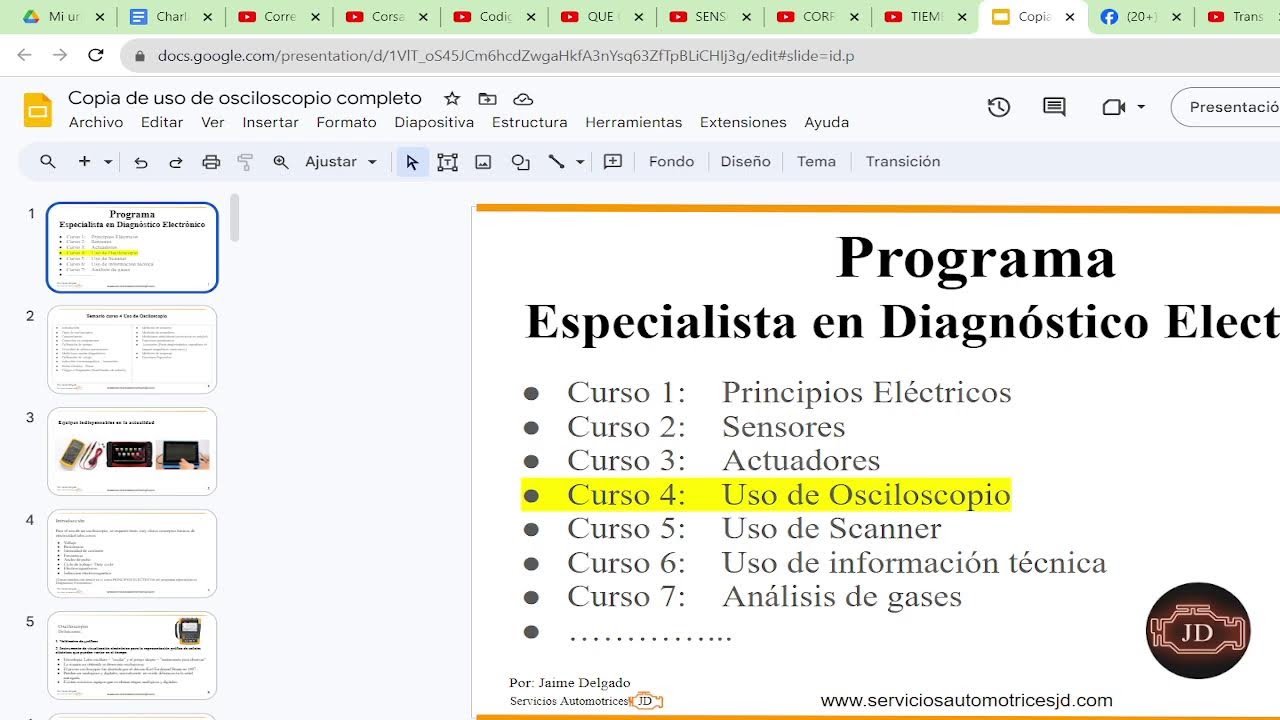Screen dimensions: 1280x720
Task: Click the zoom tool icon
Action: coord(281,161)
